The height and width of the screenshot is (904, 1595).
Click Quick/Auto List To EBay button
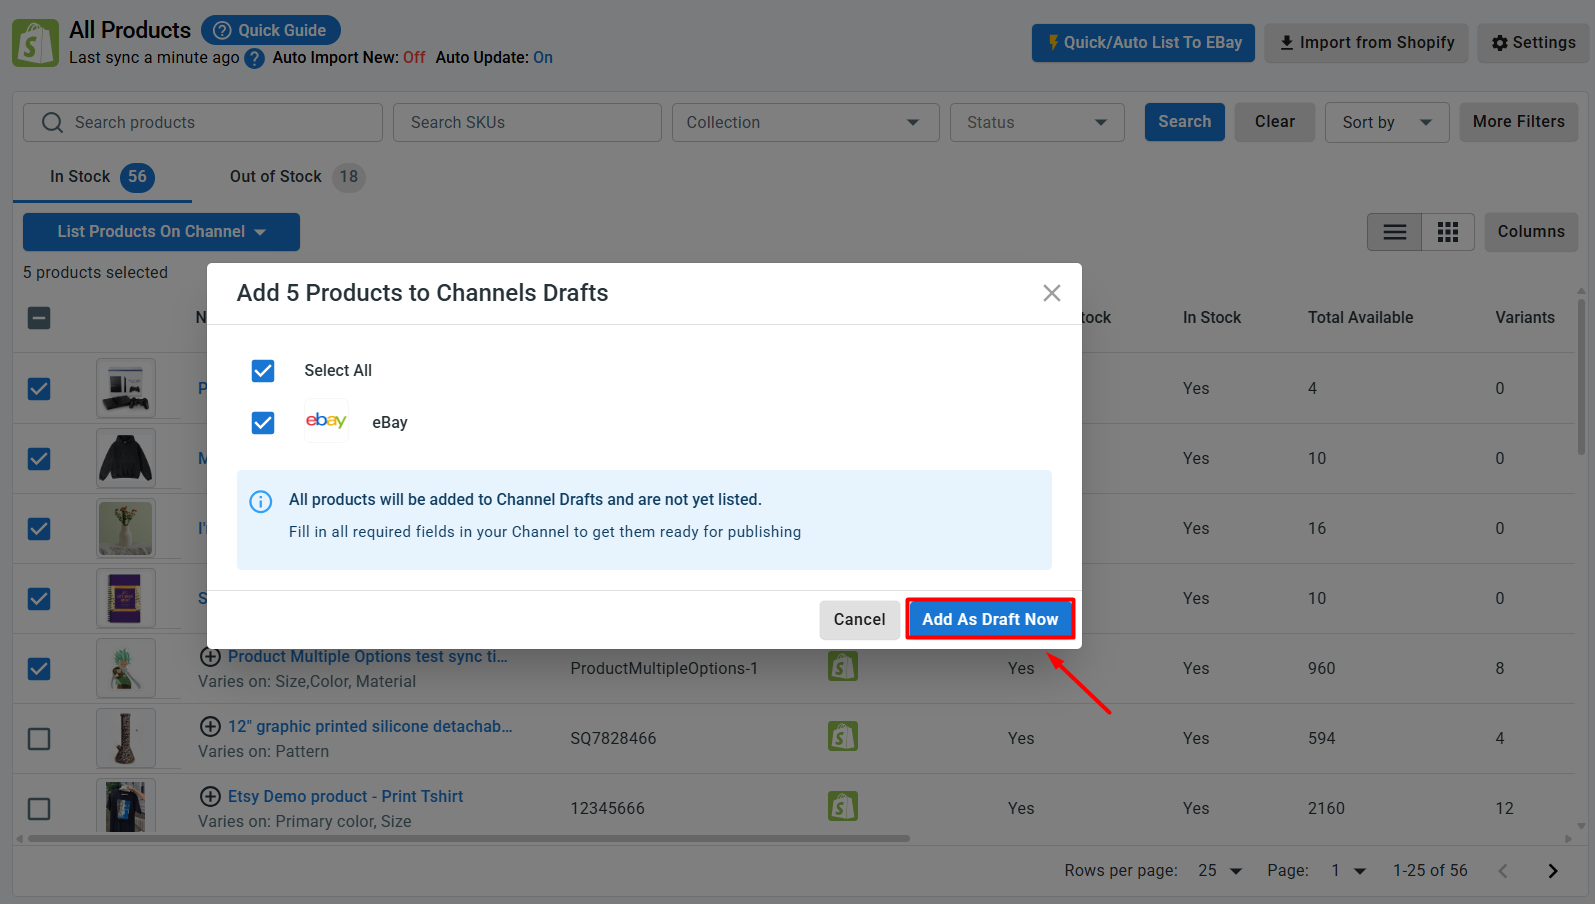(x=1143, y=43)
